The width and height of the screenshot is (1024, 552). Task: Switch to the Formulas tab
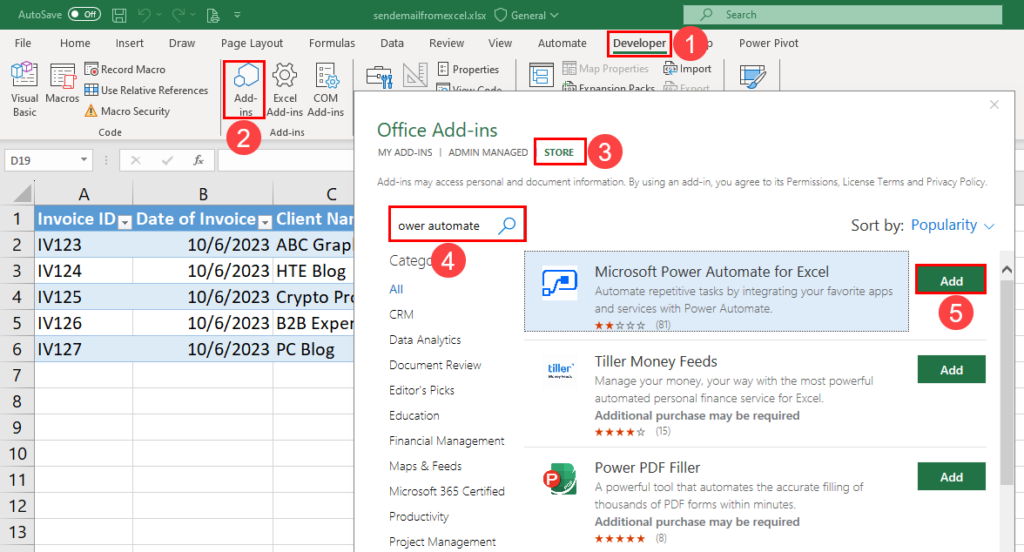[332, 43]
